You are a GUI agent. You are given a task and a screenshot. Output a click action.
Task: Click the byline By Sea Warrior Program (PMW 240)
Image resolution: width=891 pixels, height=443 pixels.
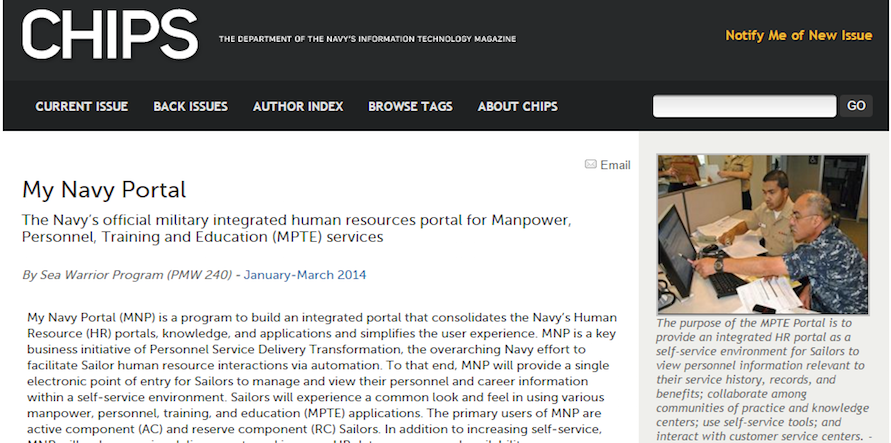click(x=127, y=275)
